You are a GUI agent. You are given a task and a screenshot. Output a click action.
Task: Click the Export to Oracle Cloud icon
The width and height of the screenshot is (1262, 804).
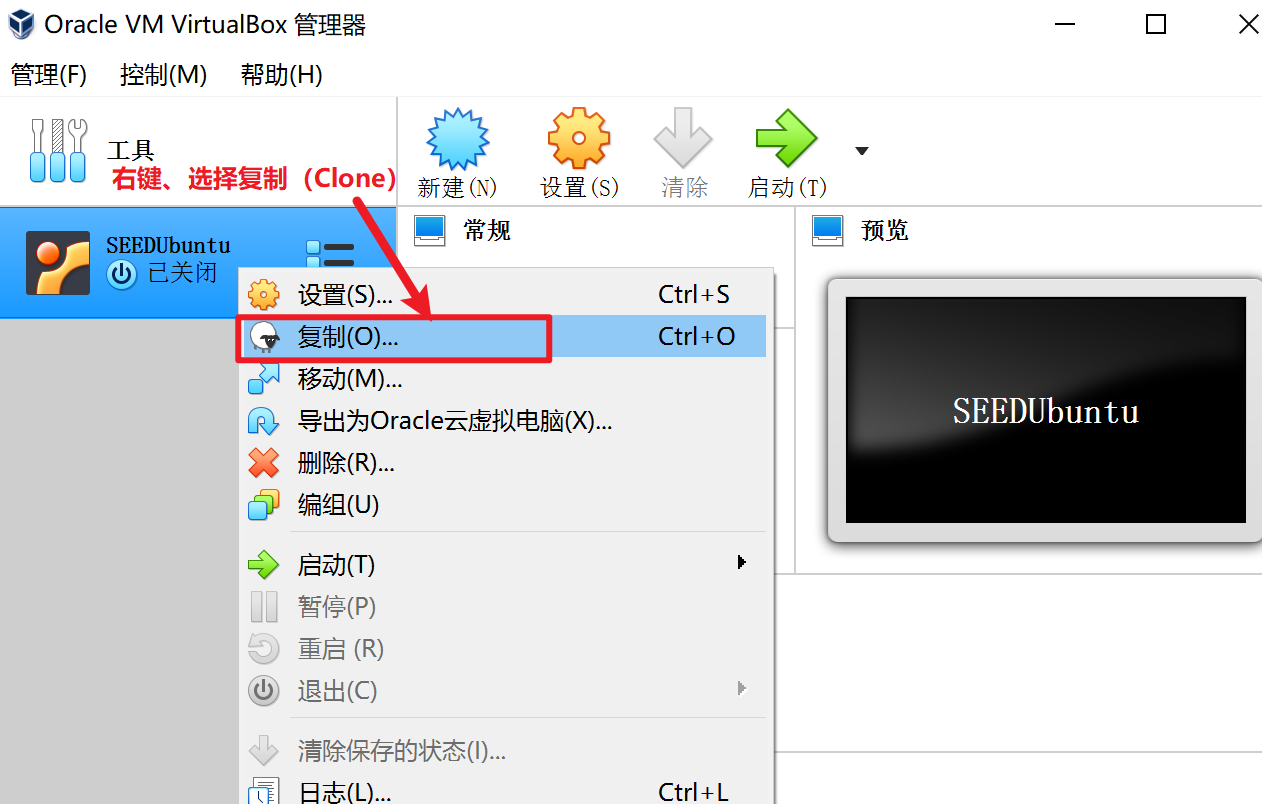pos(263,421)
